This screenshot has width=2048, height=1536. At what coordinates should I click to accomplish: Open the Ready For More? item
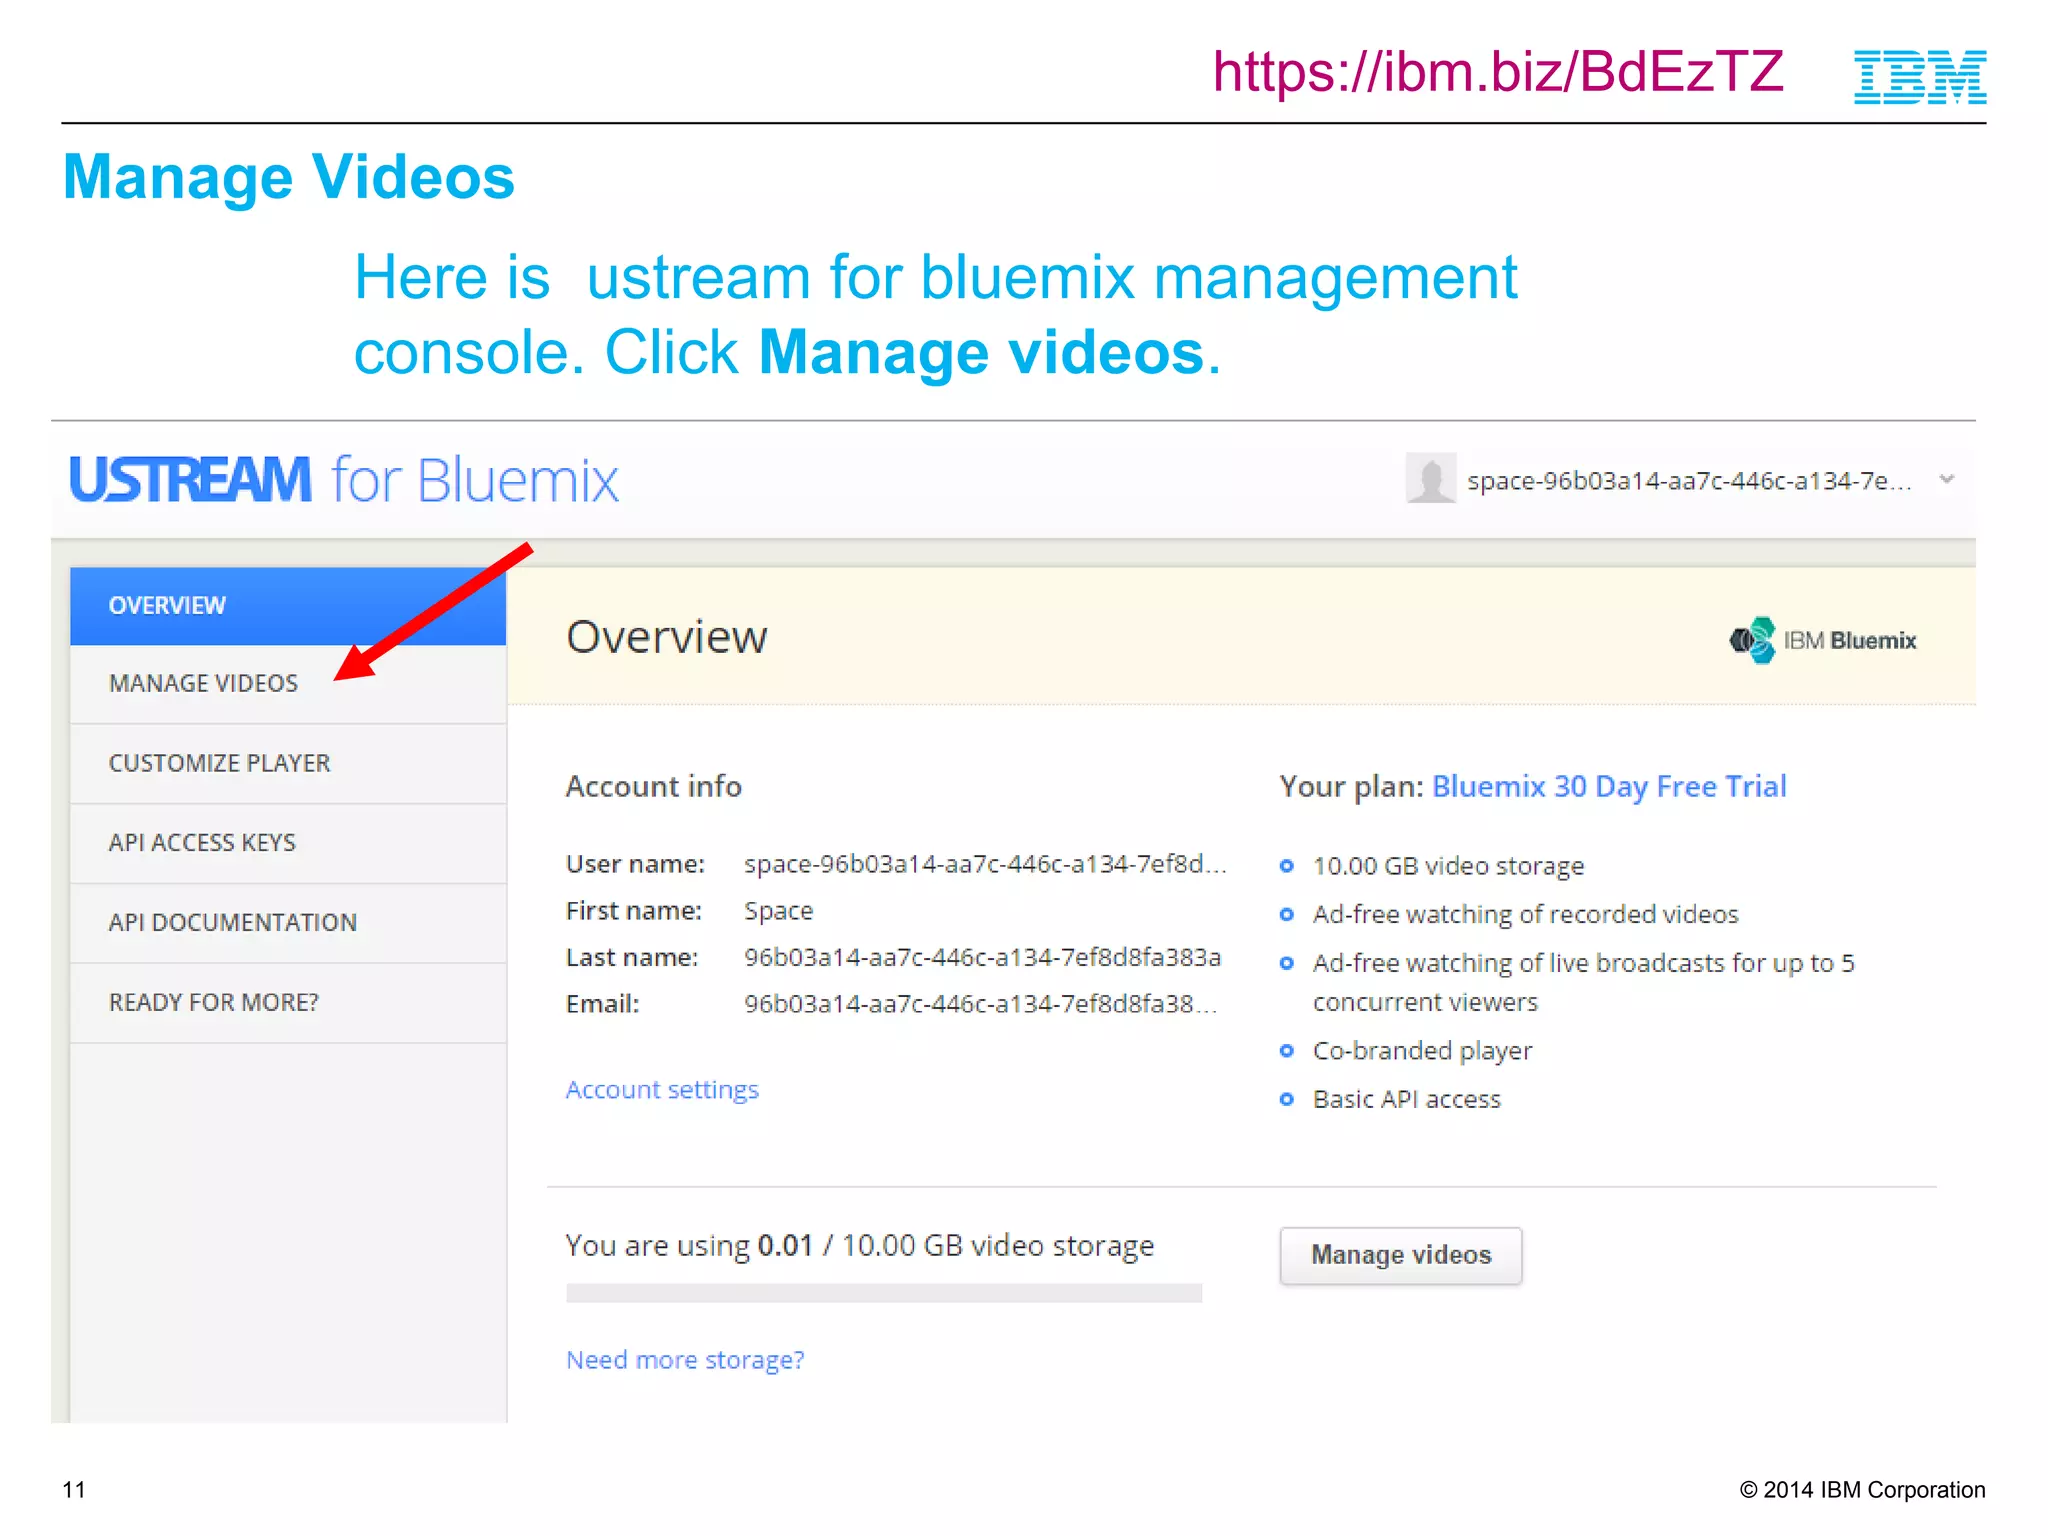pos(288,1003)
